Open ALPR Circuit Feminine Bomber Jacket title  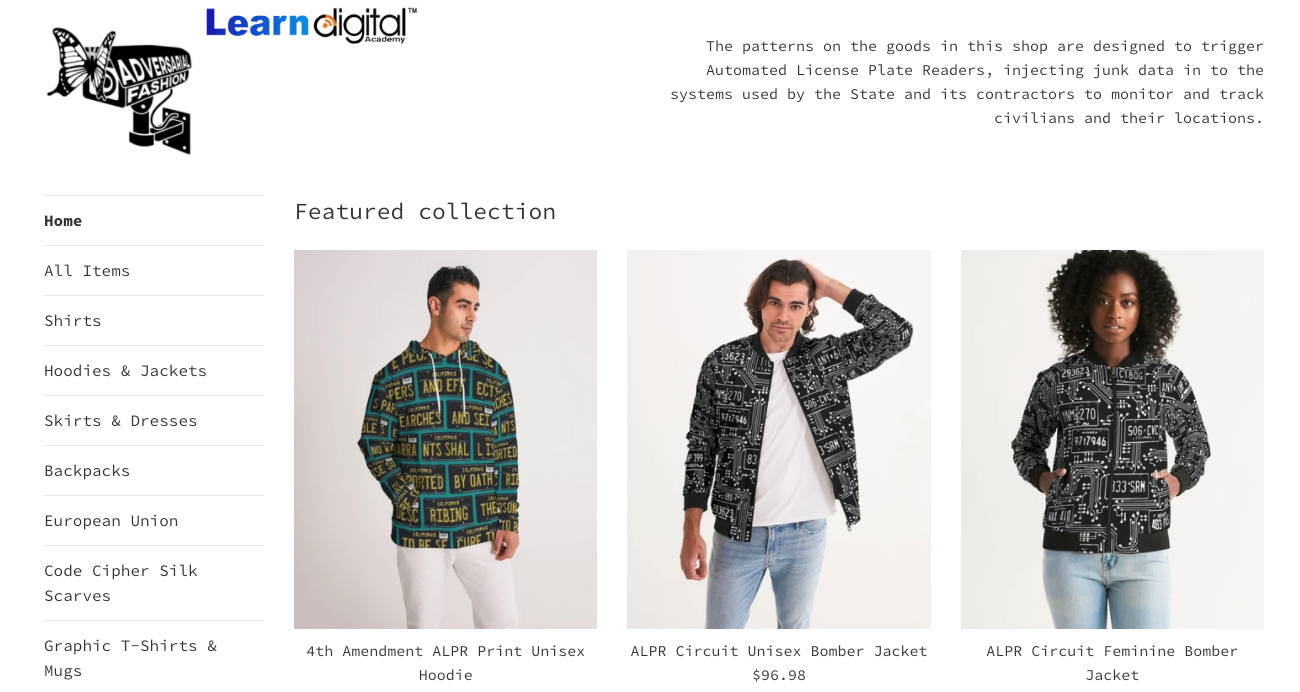1112,663
